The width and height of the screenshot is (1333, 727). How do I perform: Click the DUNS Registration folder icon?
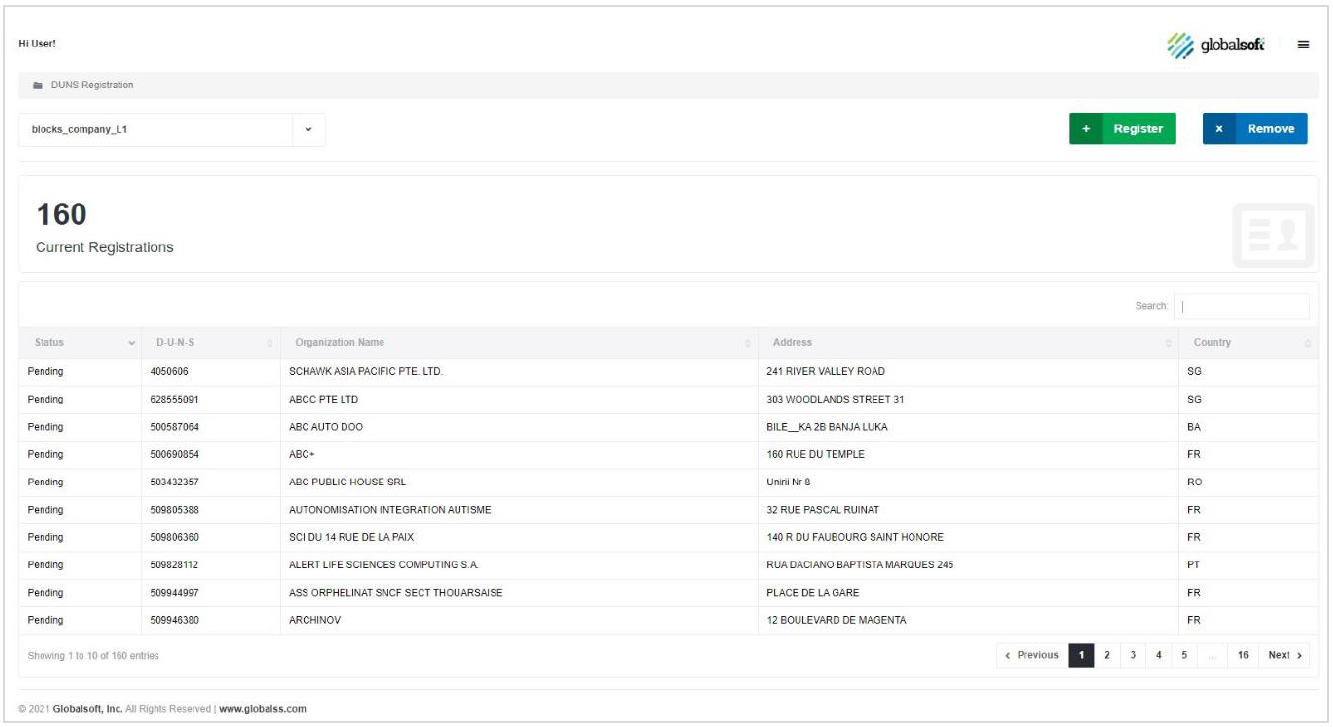pyautogui.click(x=38, y=85)
